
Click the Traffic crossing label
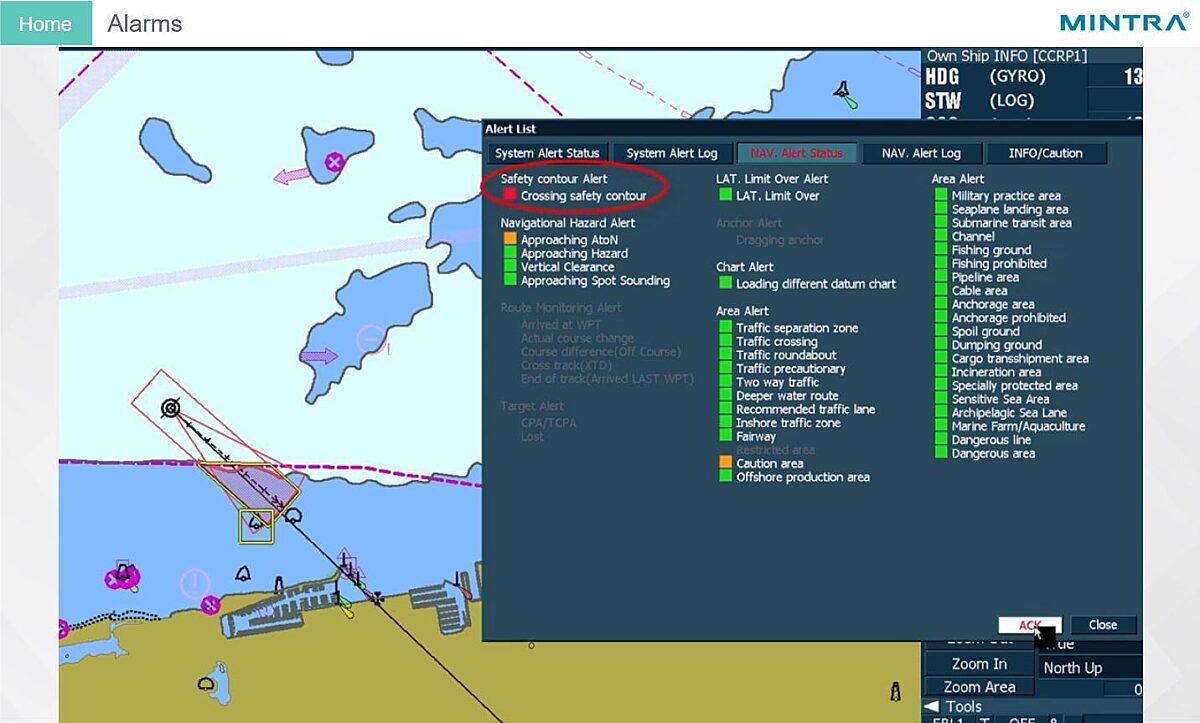click(x=776, y=342)
